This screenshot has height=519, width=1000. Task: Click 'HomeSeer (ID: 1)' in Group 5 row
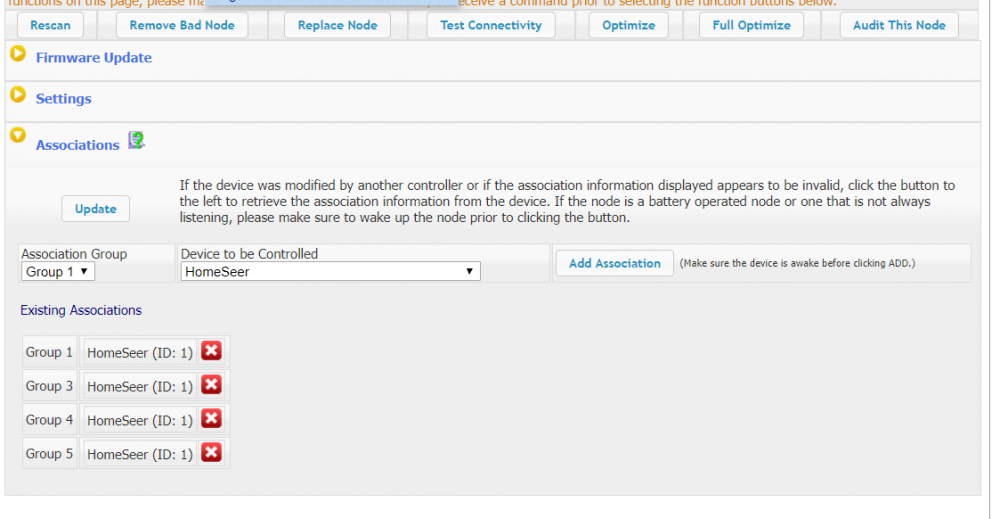coord(140,454)
